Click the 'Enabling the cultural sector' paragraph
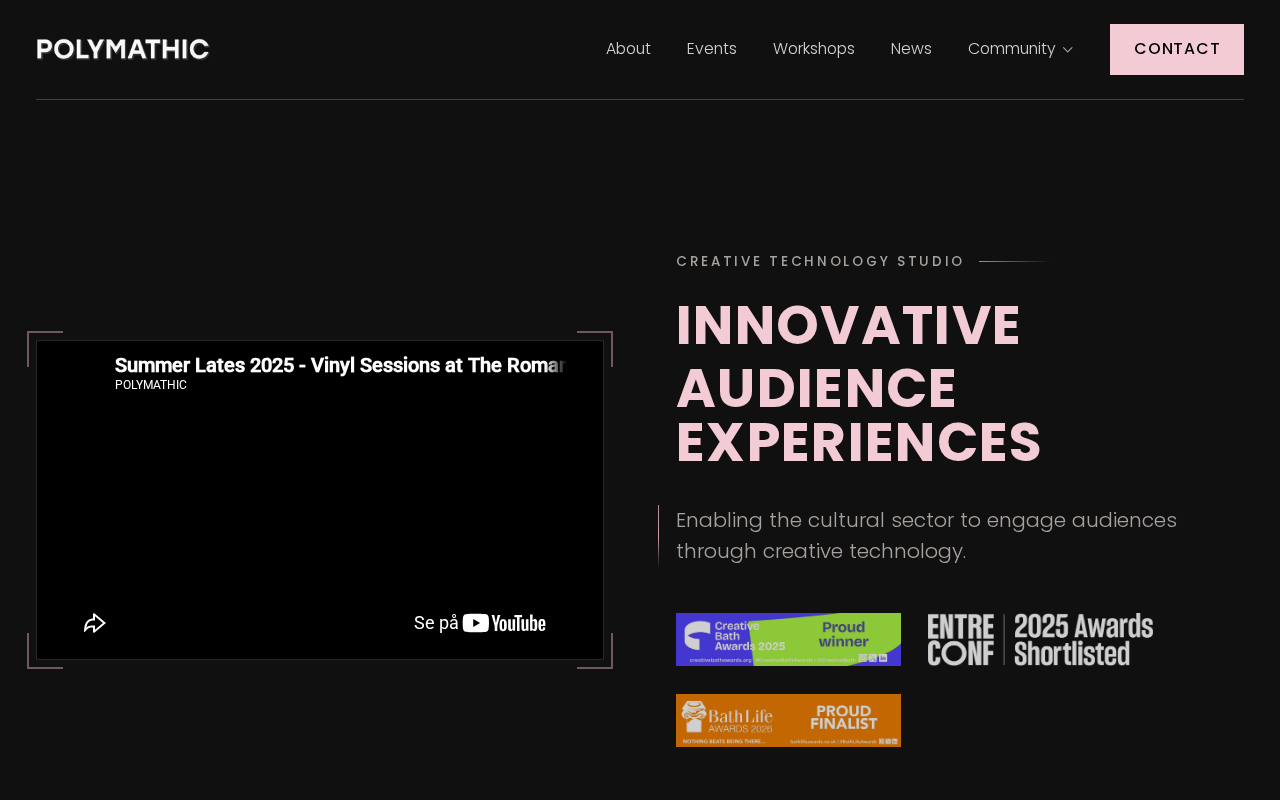Viewport: 1280px width, 800px height. click(x=926, y=535)
